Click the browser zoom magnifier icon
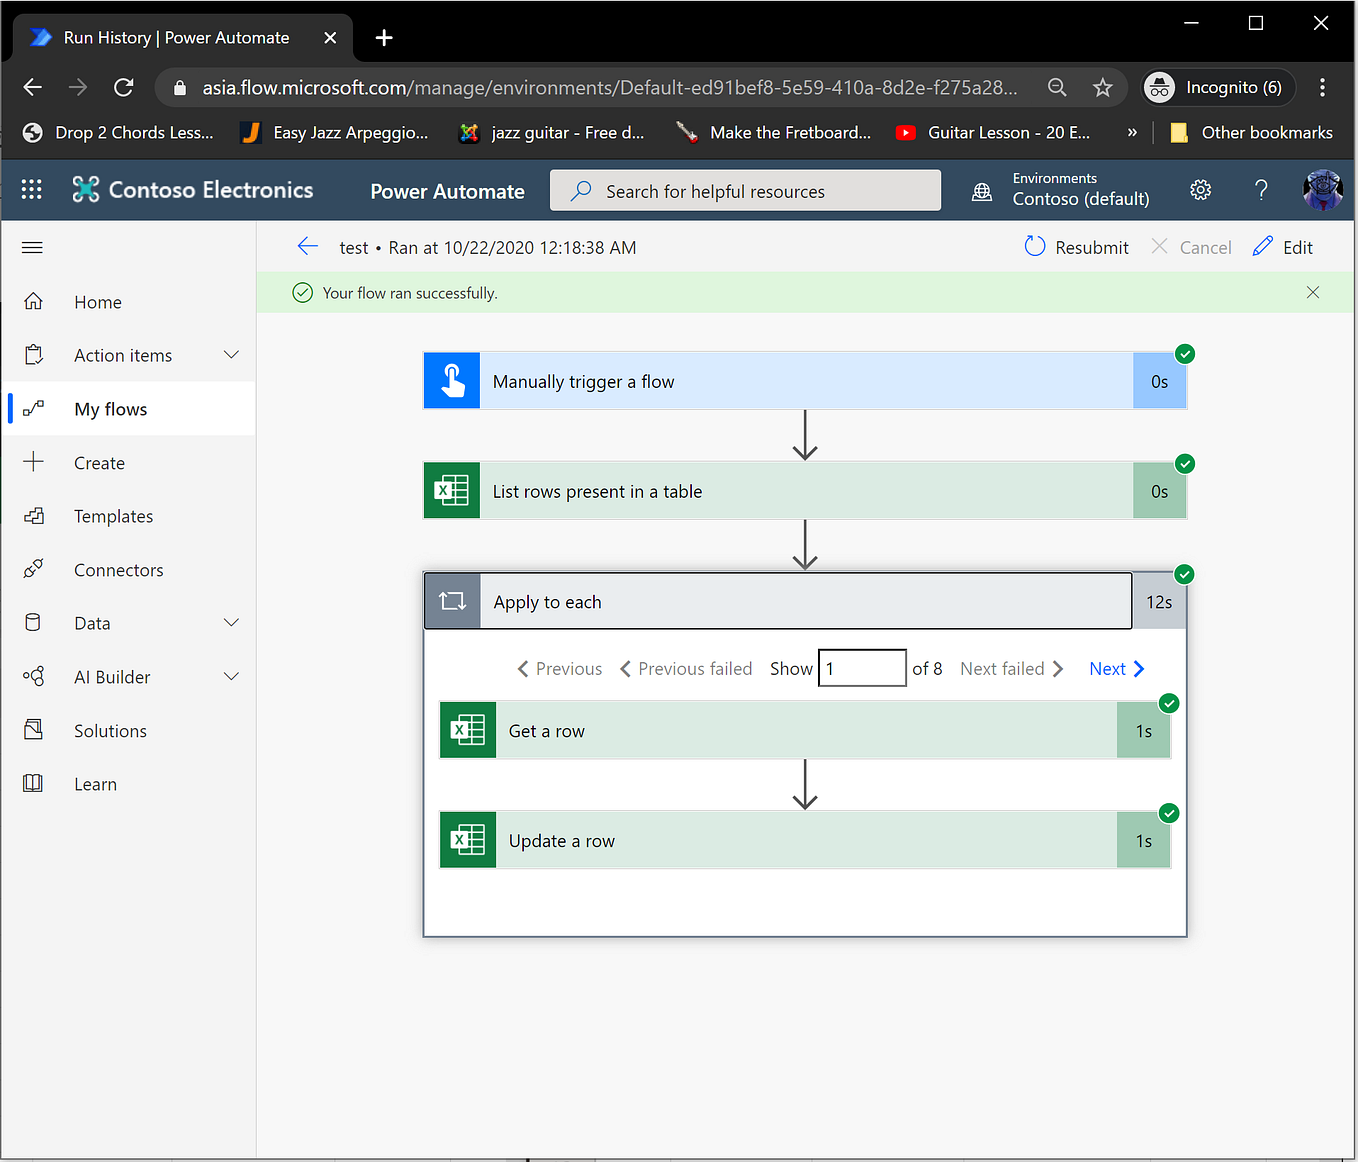Viewport: 1358px width, 1162px height. [x=1057, y=88]
